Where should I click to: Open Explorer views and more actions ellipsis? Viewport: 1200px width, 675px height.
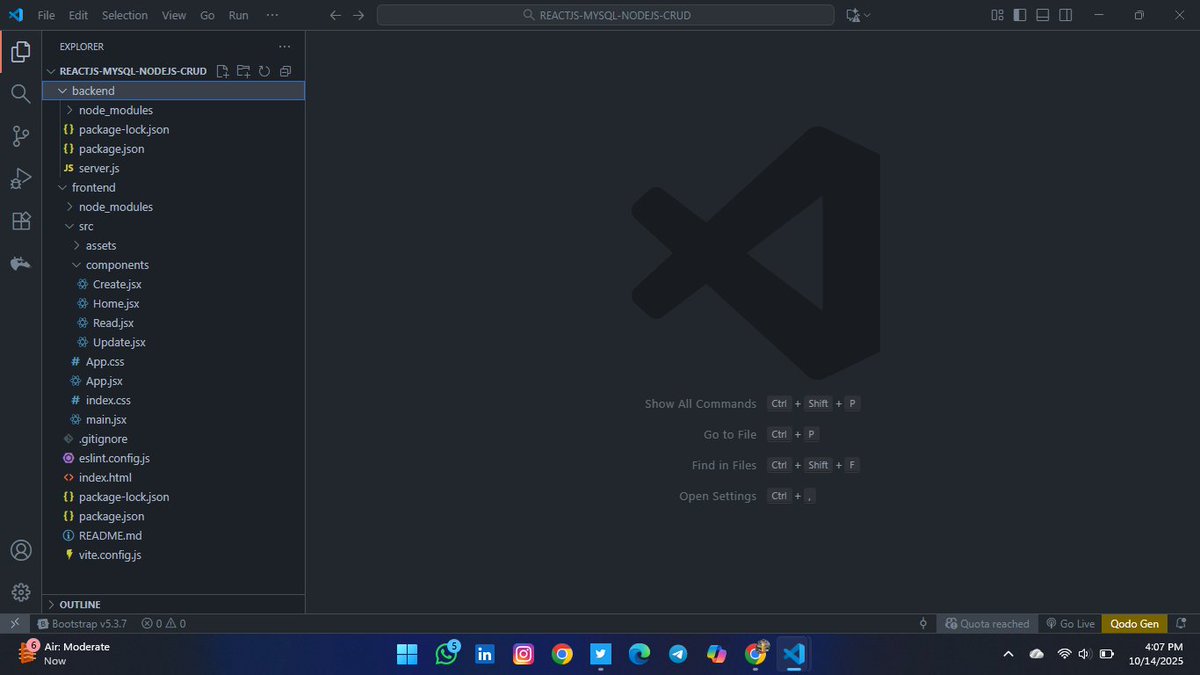click(x=284, y=46)
